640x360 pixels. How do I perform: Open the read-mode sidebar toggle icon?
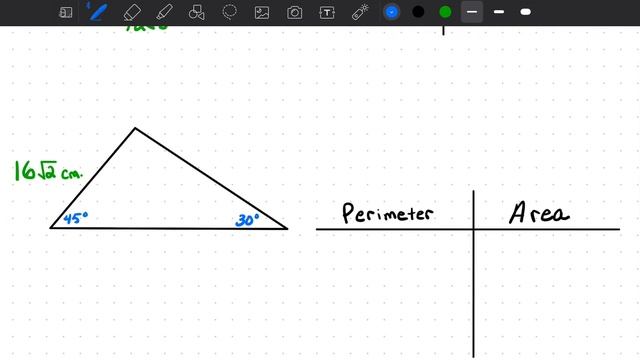[65, 12]
